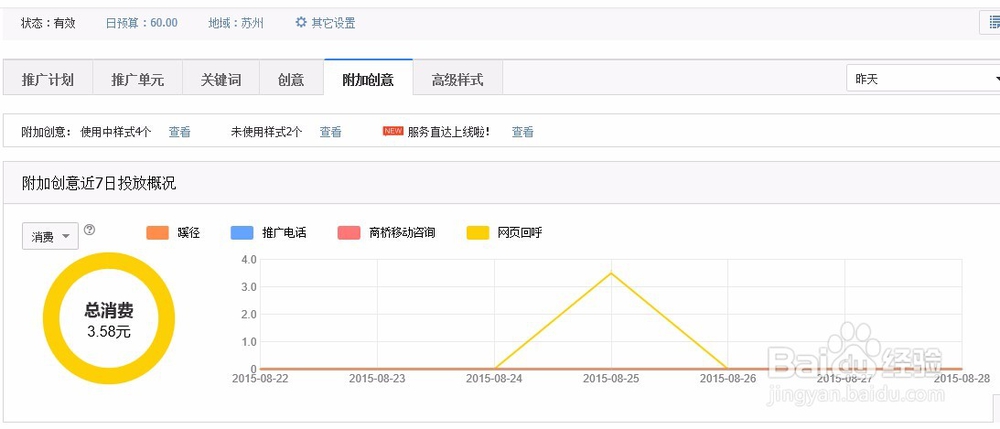Click the 2015-08-23 axis label
Image resolution: width=1000 pixels, height=429 pixels.
pyautogui.click(x=377, y=378)
